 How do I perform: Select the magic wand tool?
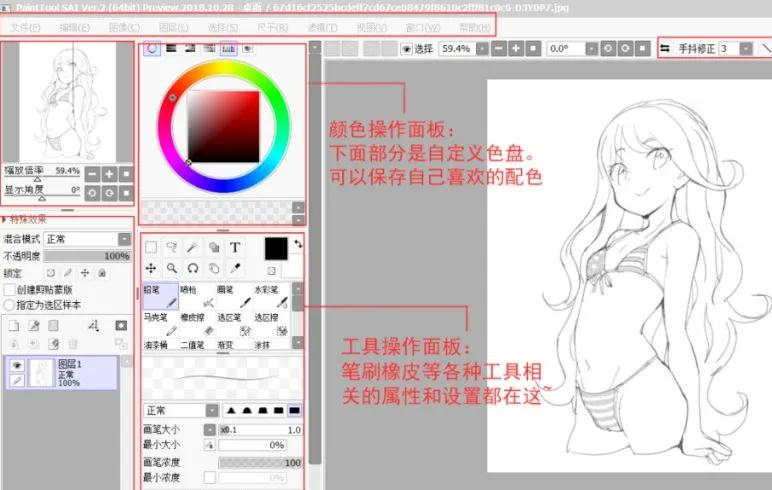point(193,247)
